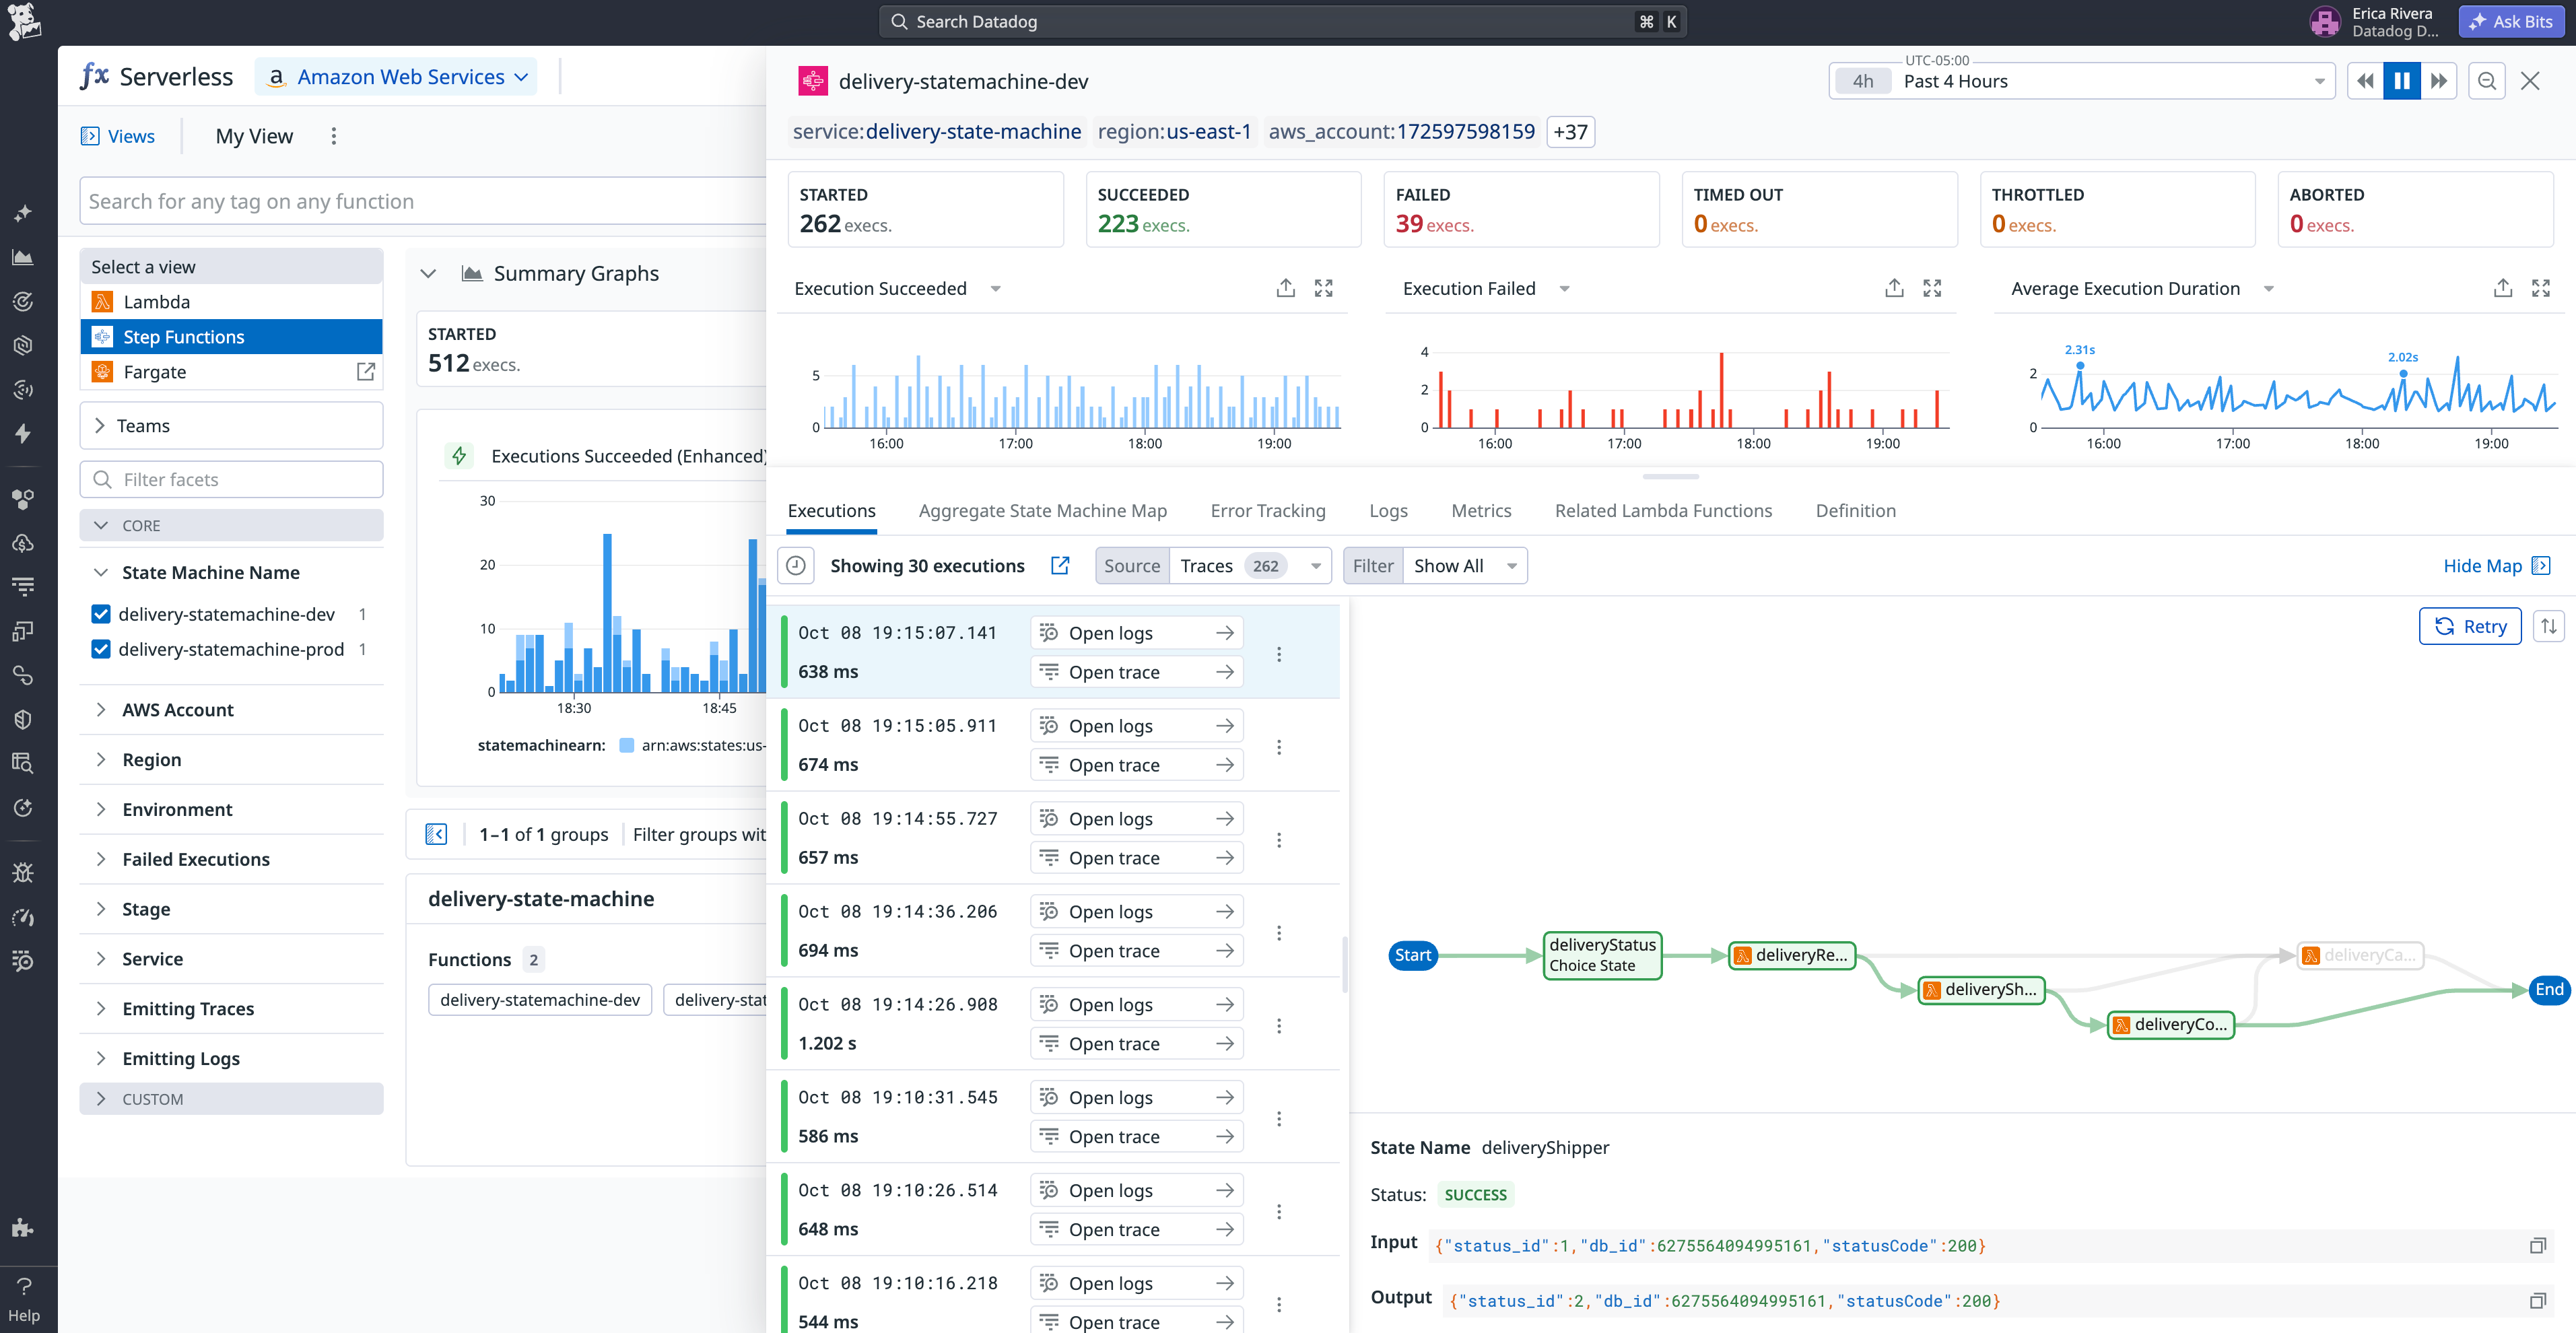Image resolution: width=2576 pixels, height=1333 pixels.
Task: Open My View options menu
Action: [x=334, y=136]
